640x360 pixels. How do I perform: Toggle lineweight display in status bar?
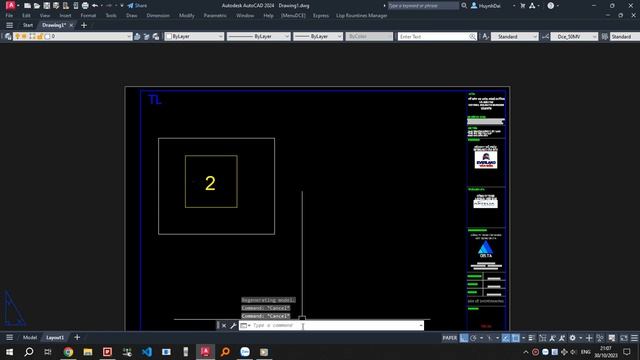pyautogui.click(x=531, y=338)
